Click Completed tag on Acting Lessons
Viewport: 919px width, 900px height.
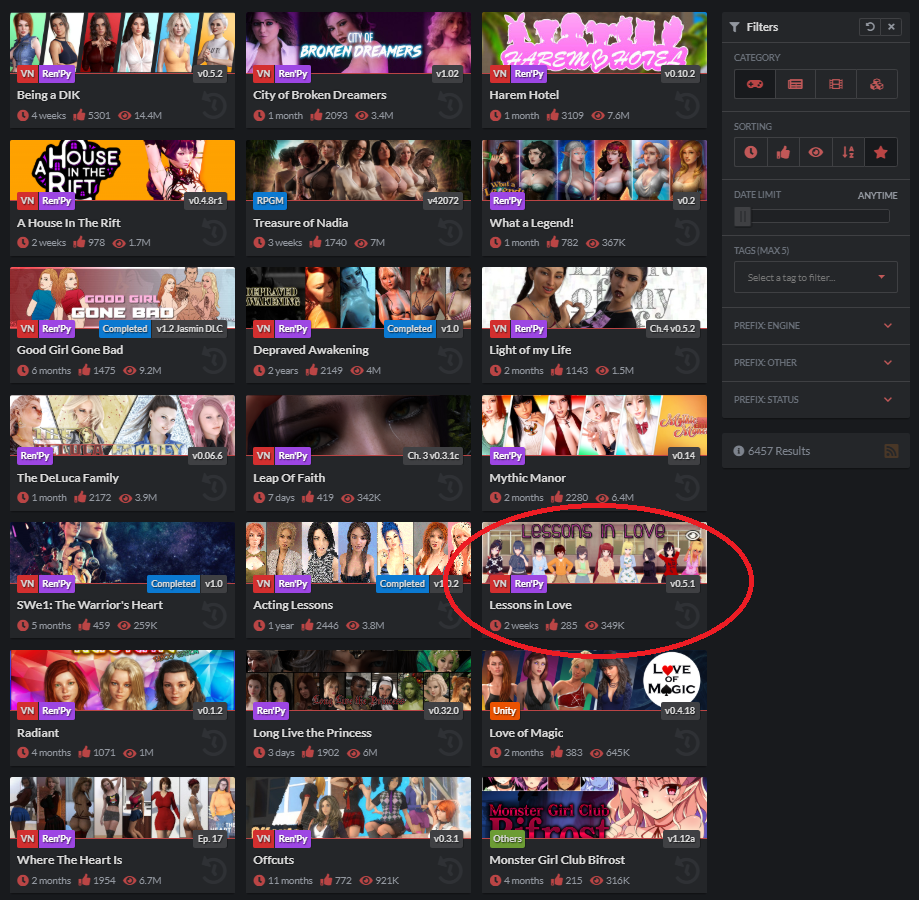point(402,584)
